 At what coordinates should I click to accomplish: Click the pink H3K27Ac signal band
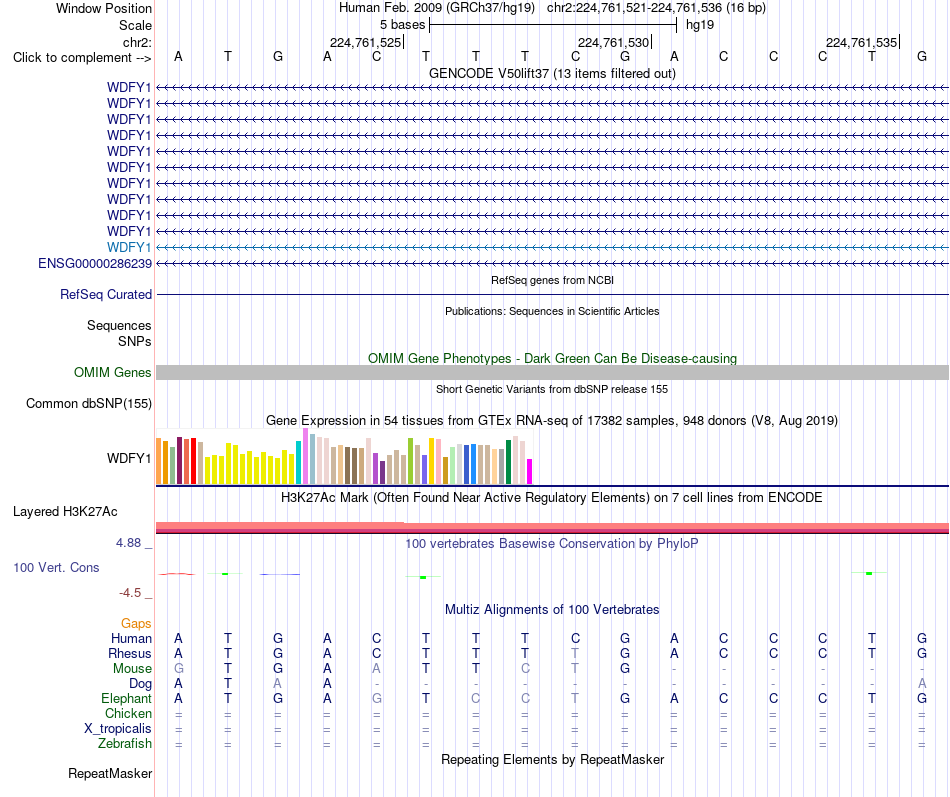[552, 527]
